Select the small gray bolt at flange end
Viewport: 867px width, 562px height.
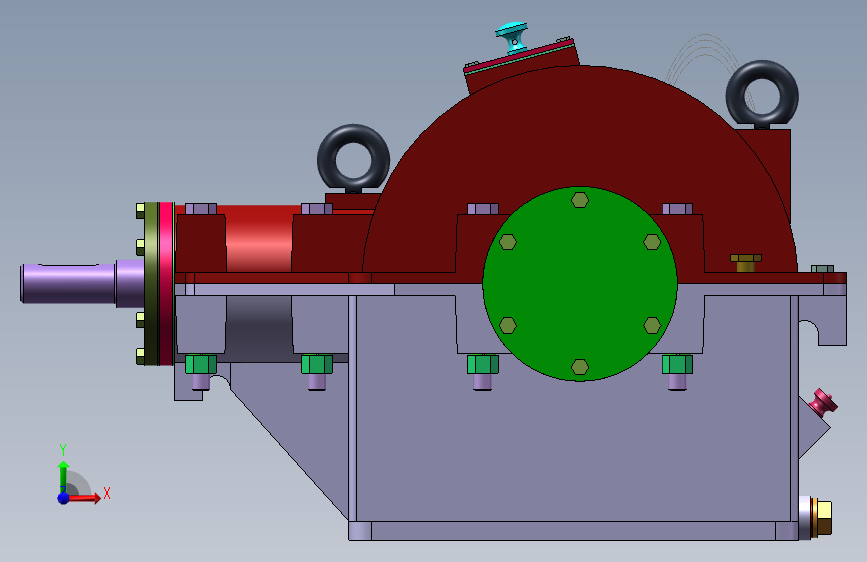coord(822,269)
